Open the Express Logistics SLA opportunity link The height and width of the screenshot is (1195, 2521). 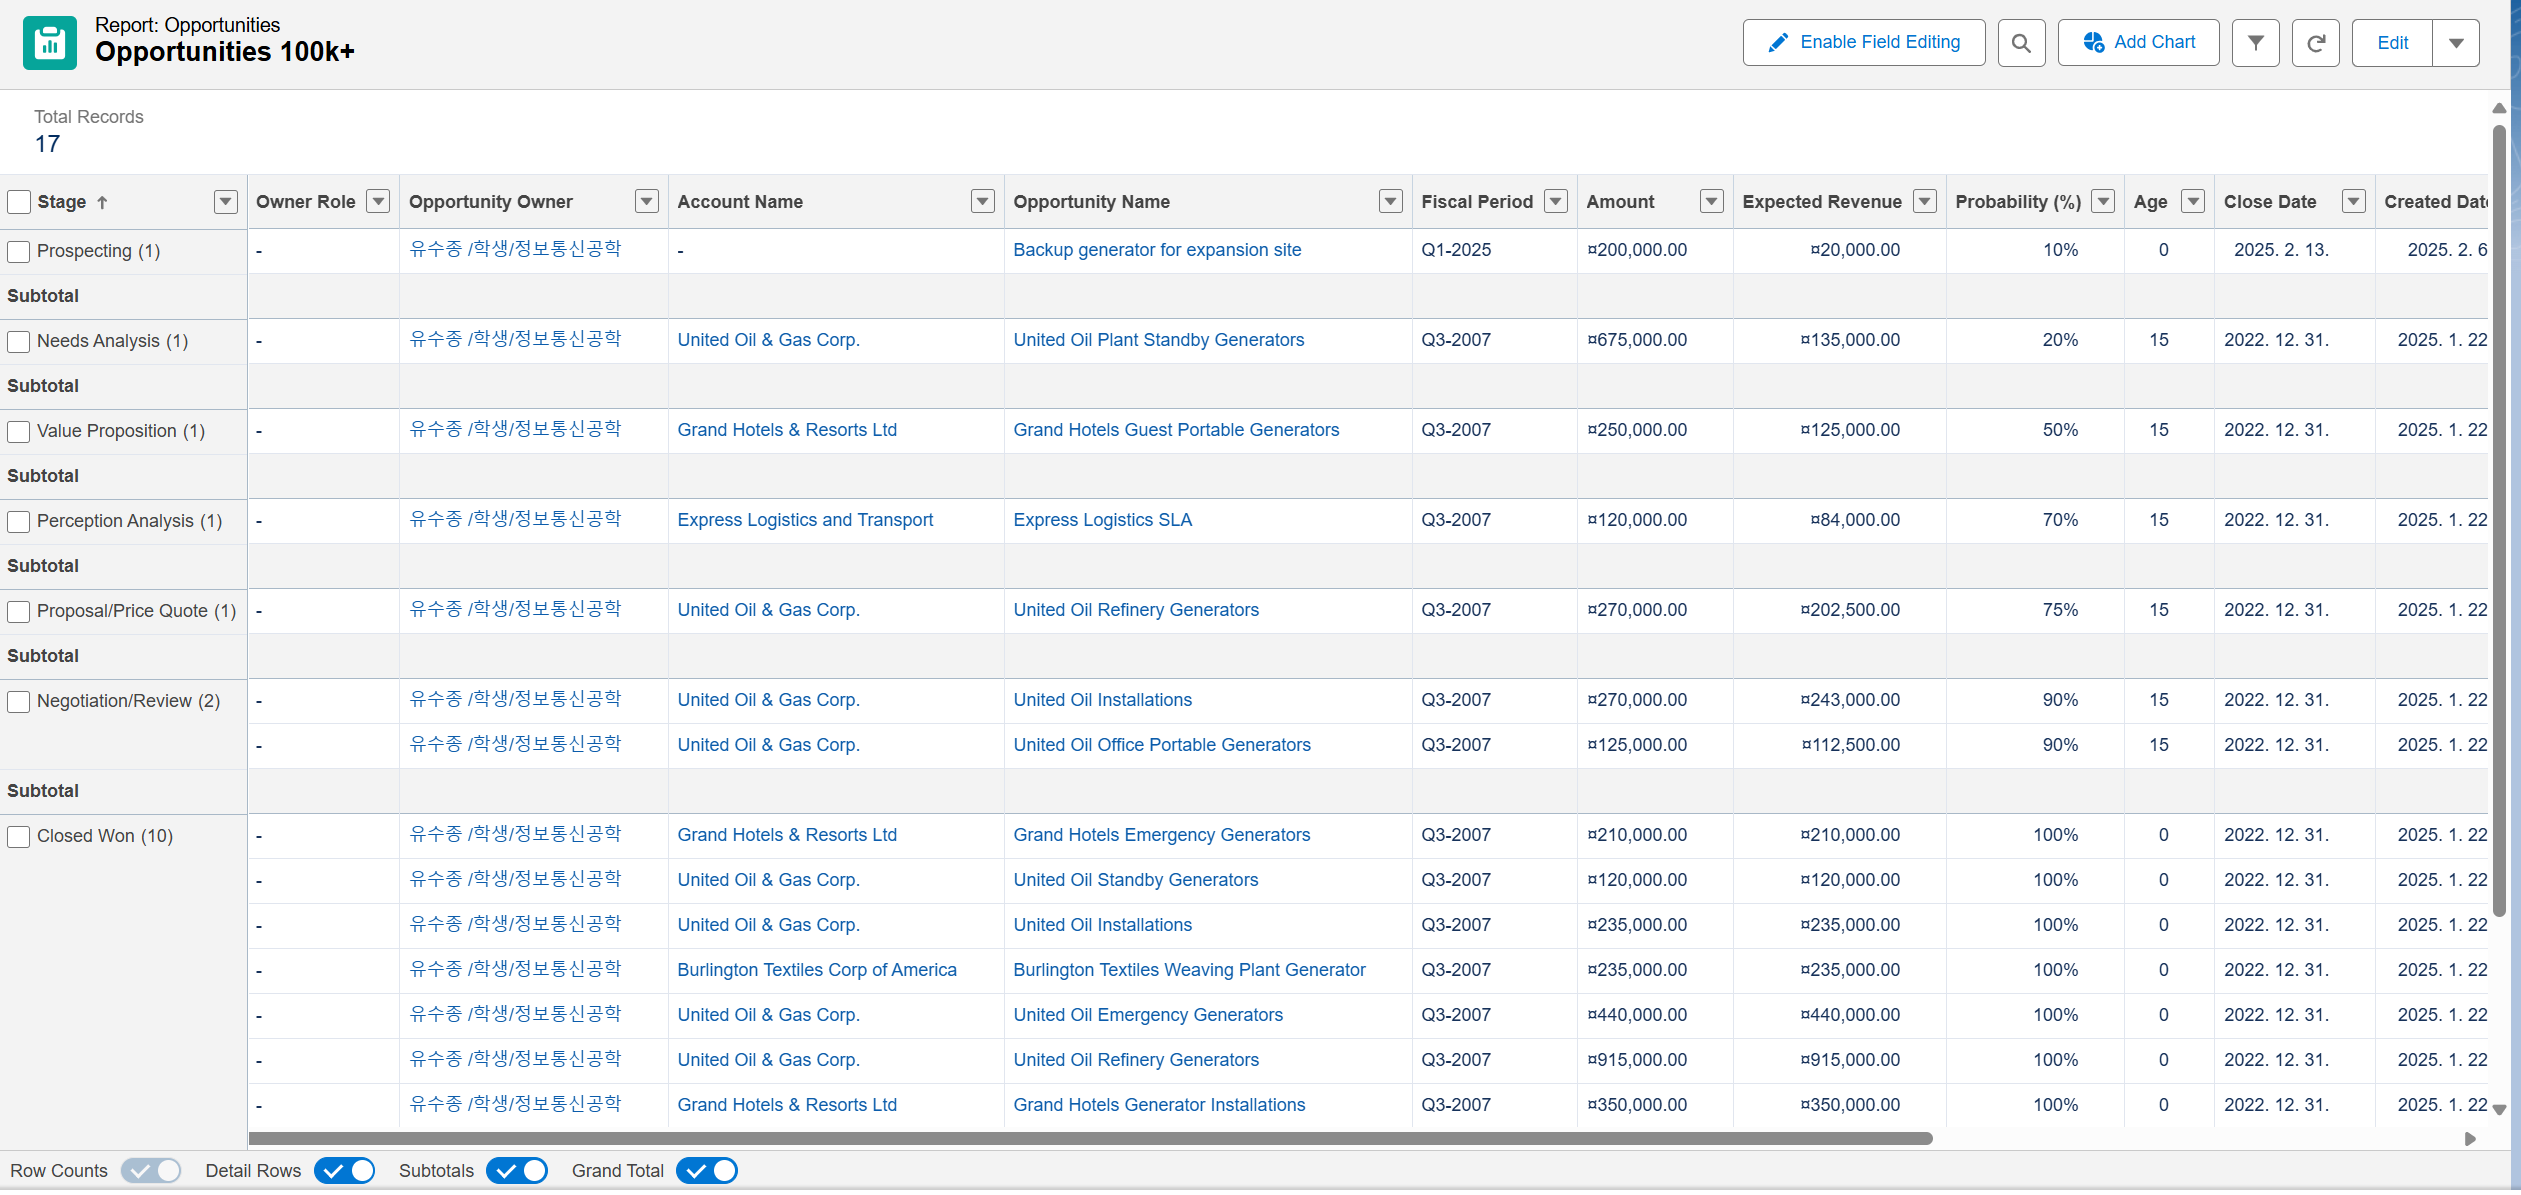1102,520
